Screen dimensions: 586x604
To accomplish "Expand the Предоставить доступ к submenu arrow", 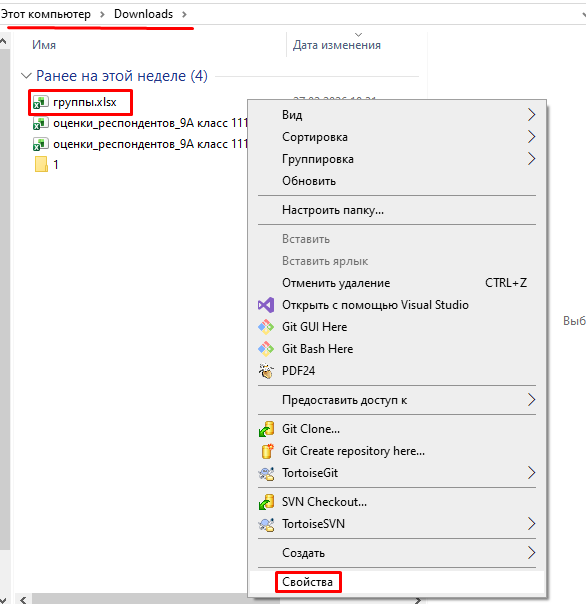I will (x=531, y=400).
